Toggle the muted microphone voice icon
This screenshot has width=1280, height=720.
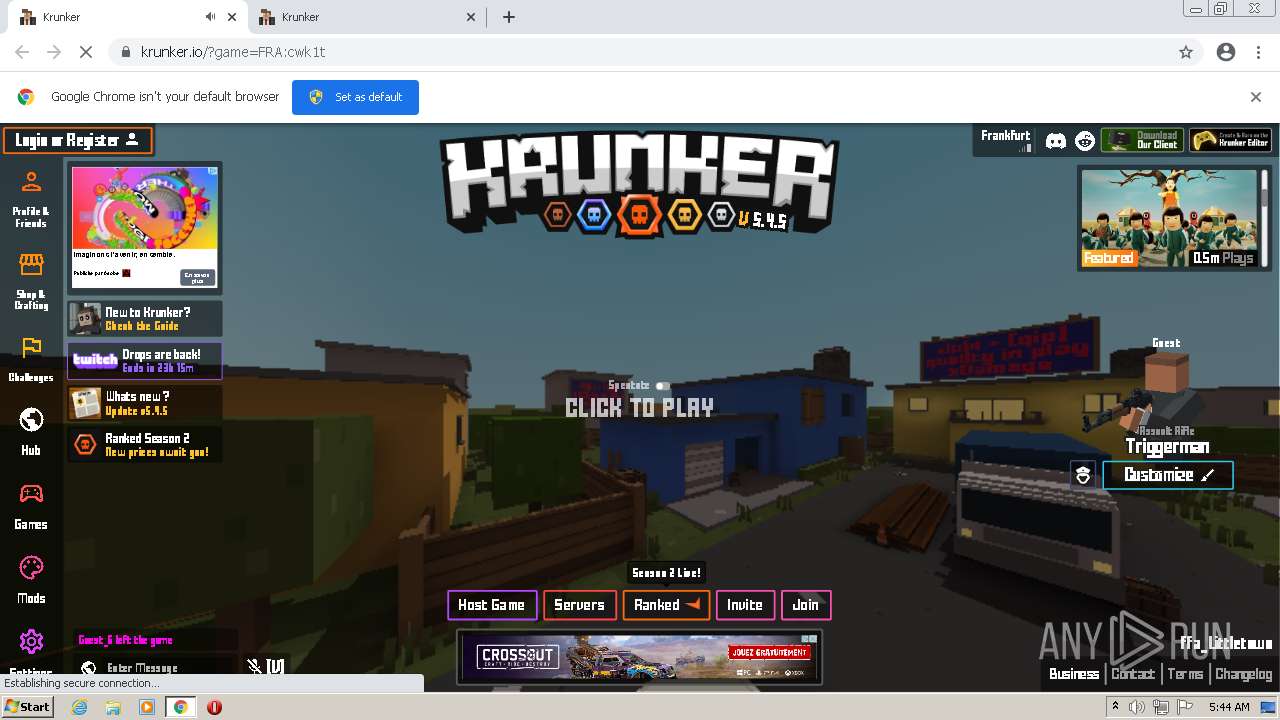click(254, 666)
